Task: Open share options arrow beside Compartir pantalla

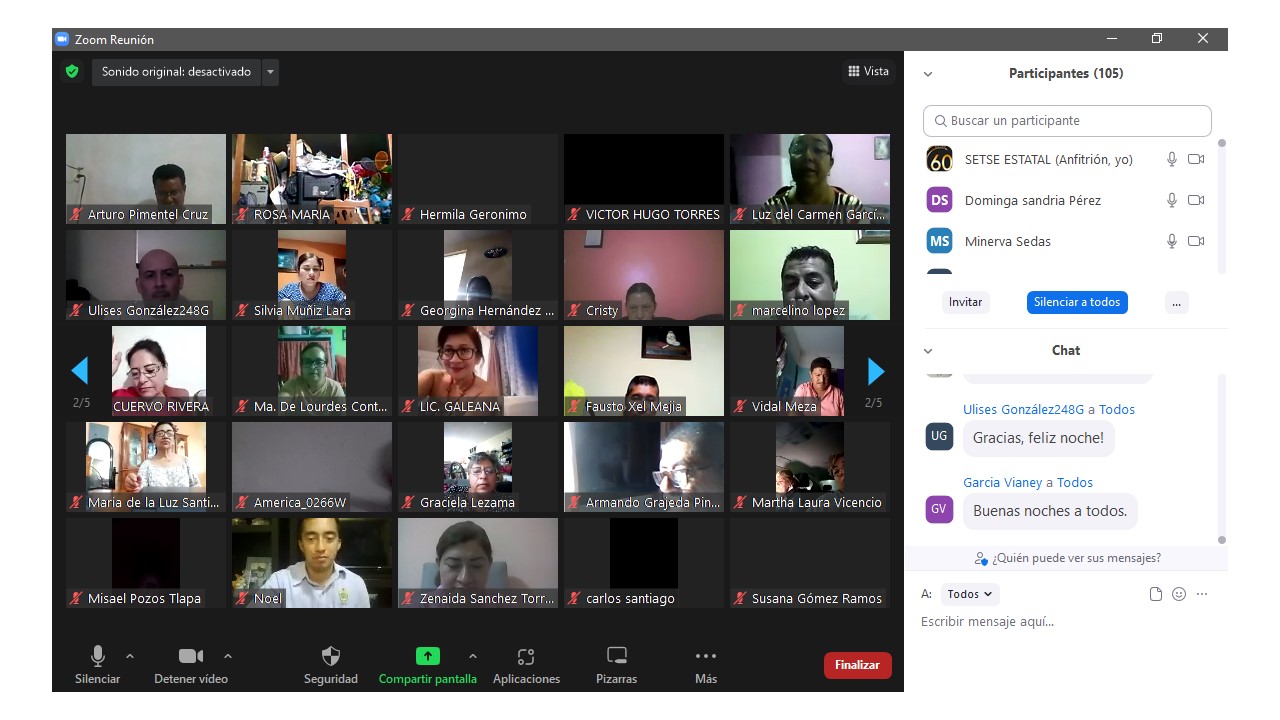Action: (473, 656)
